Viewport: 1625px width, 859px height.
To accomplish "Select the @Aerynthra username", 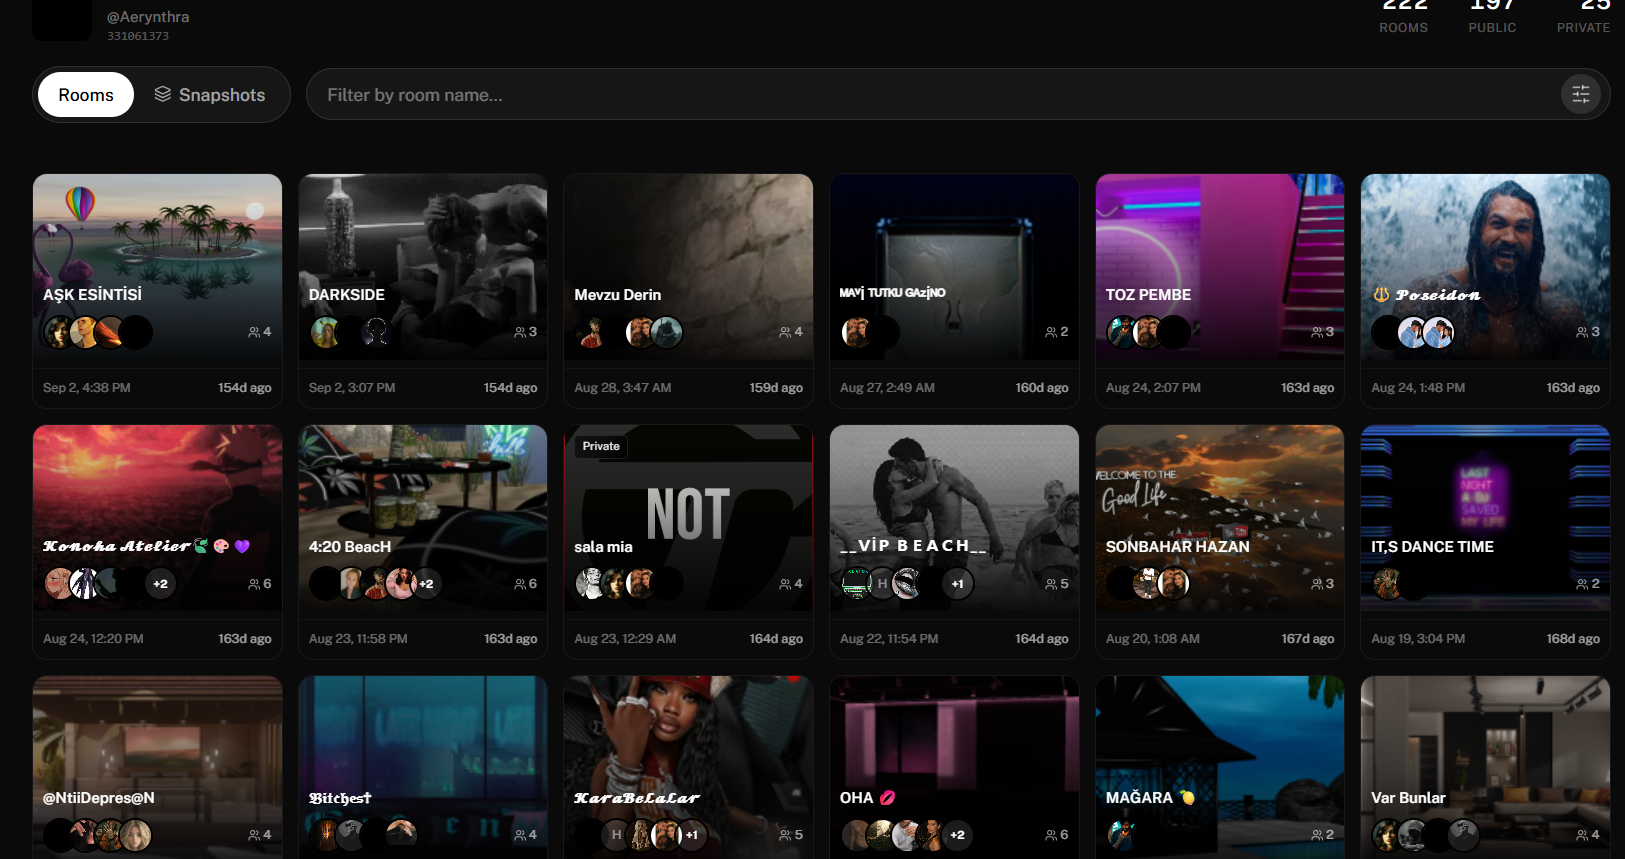I will point(148,17).
